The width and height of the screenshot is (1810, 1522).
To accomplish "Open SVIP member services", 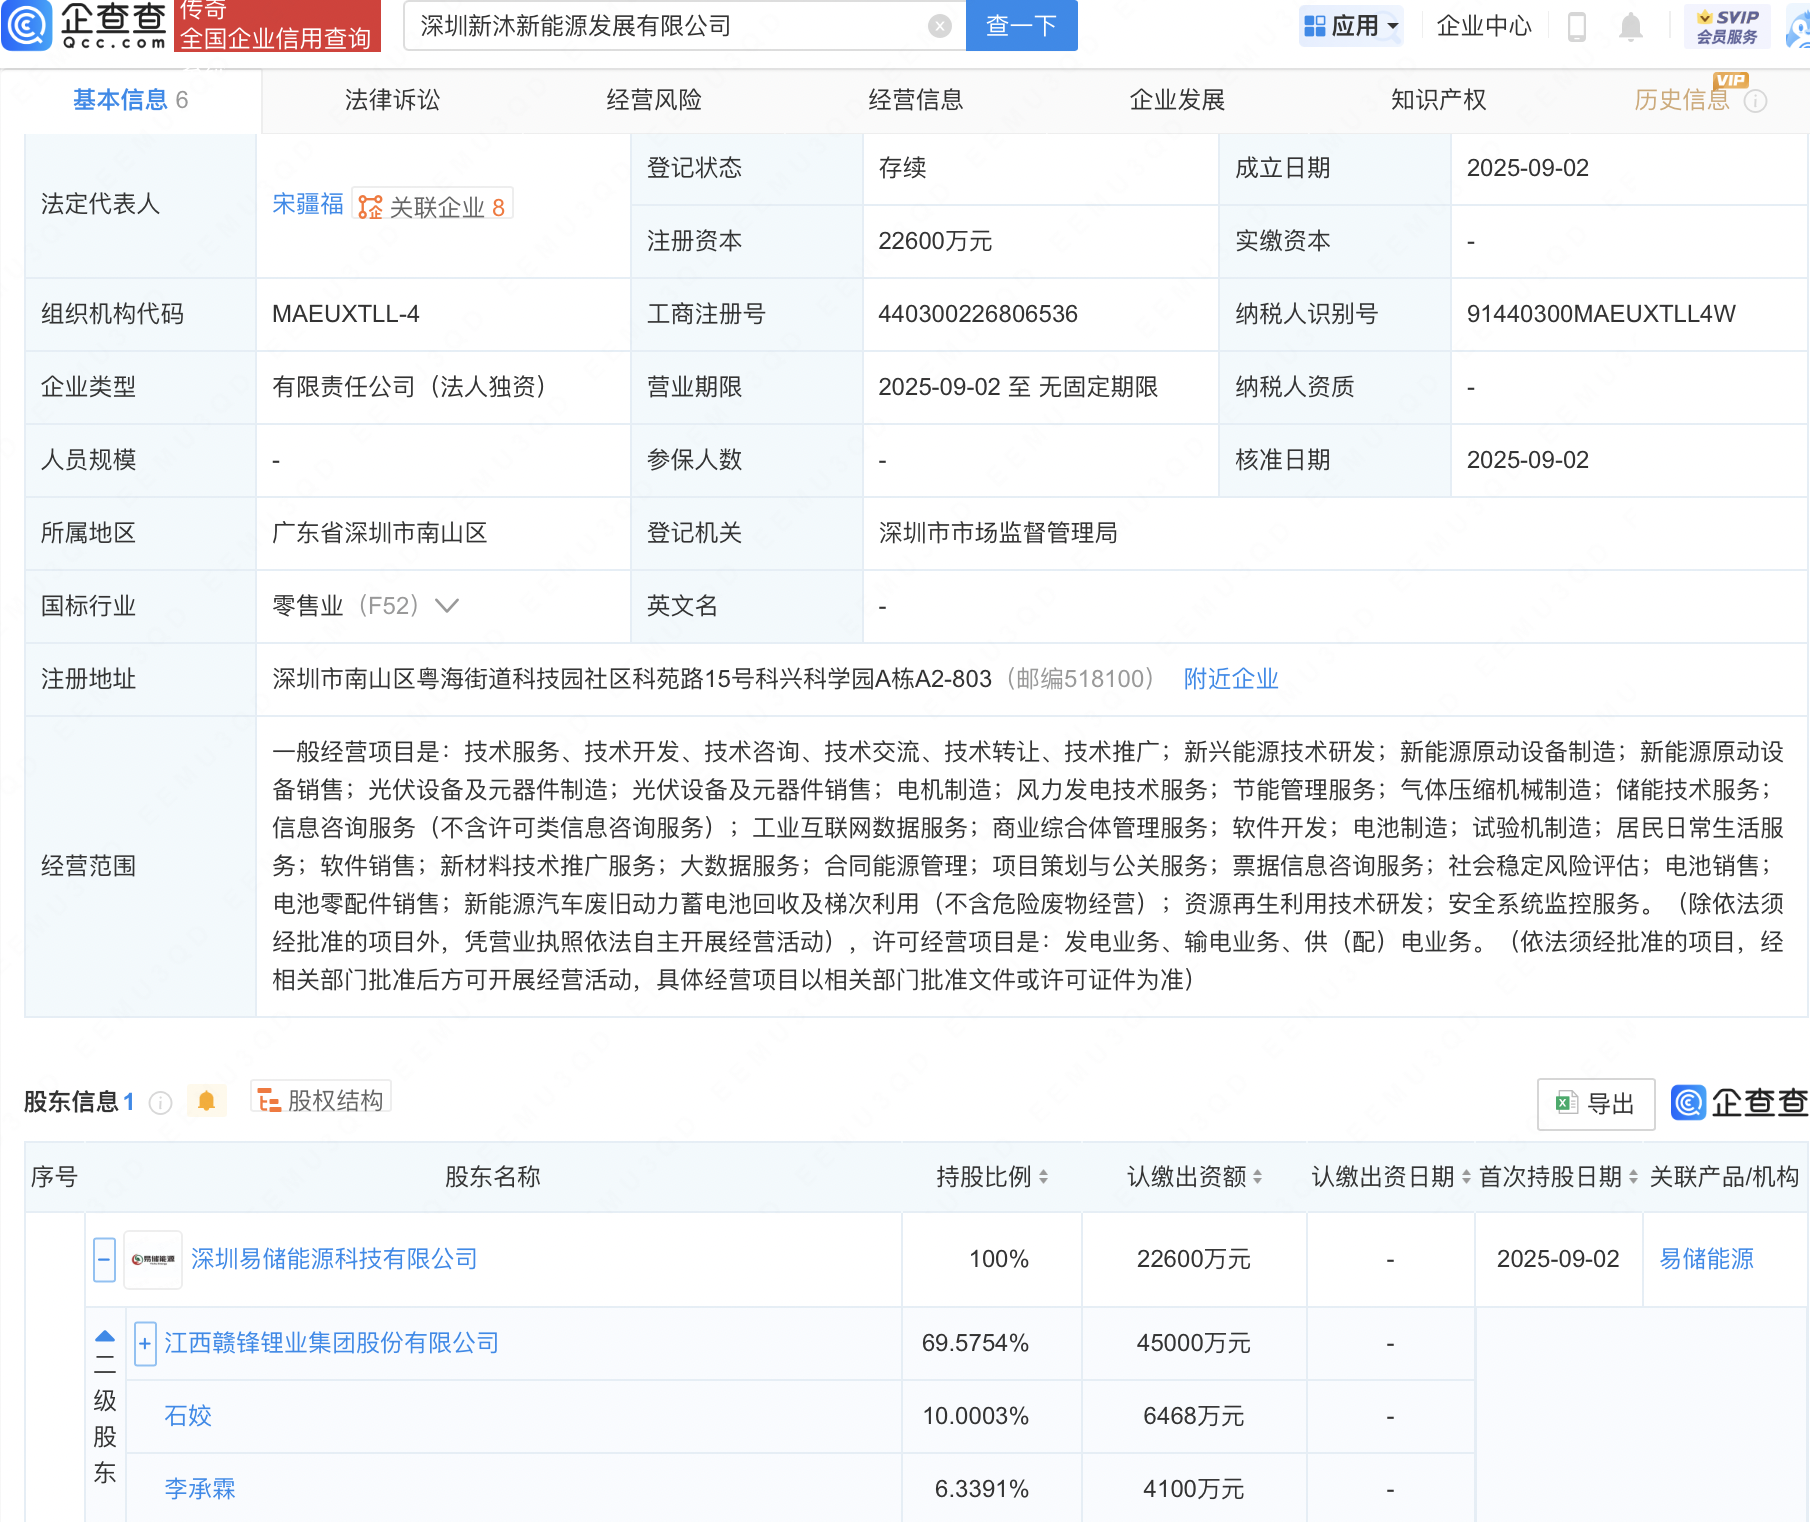I will 1727,26.
